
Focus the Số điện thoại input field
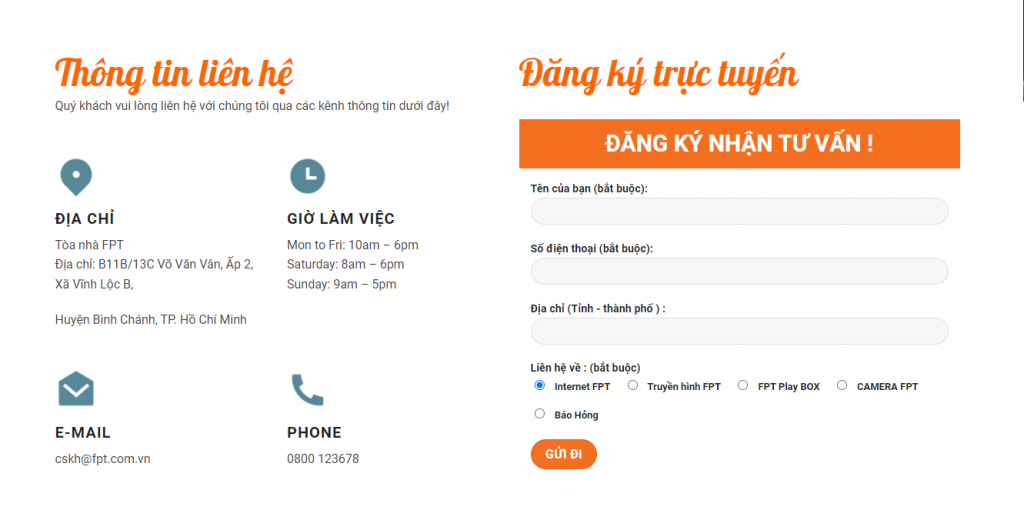coord(739,272)
